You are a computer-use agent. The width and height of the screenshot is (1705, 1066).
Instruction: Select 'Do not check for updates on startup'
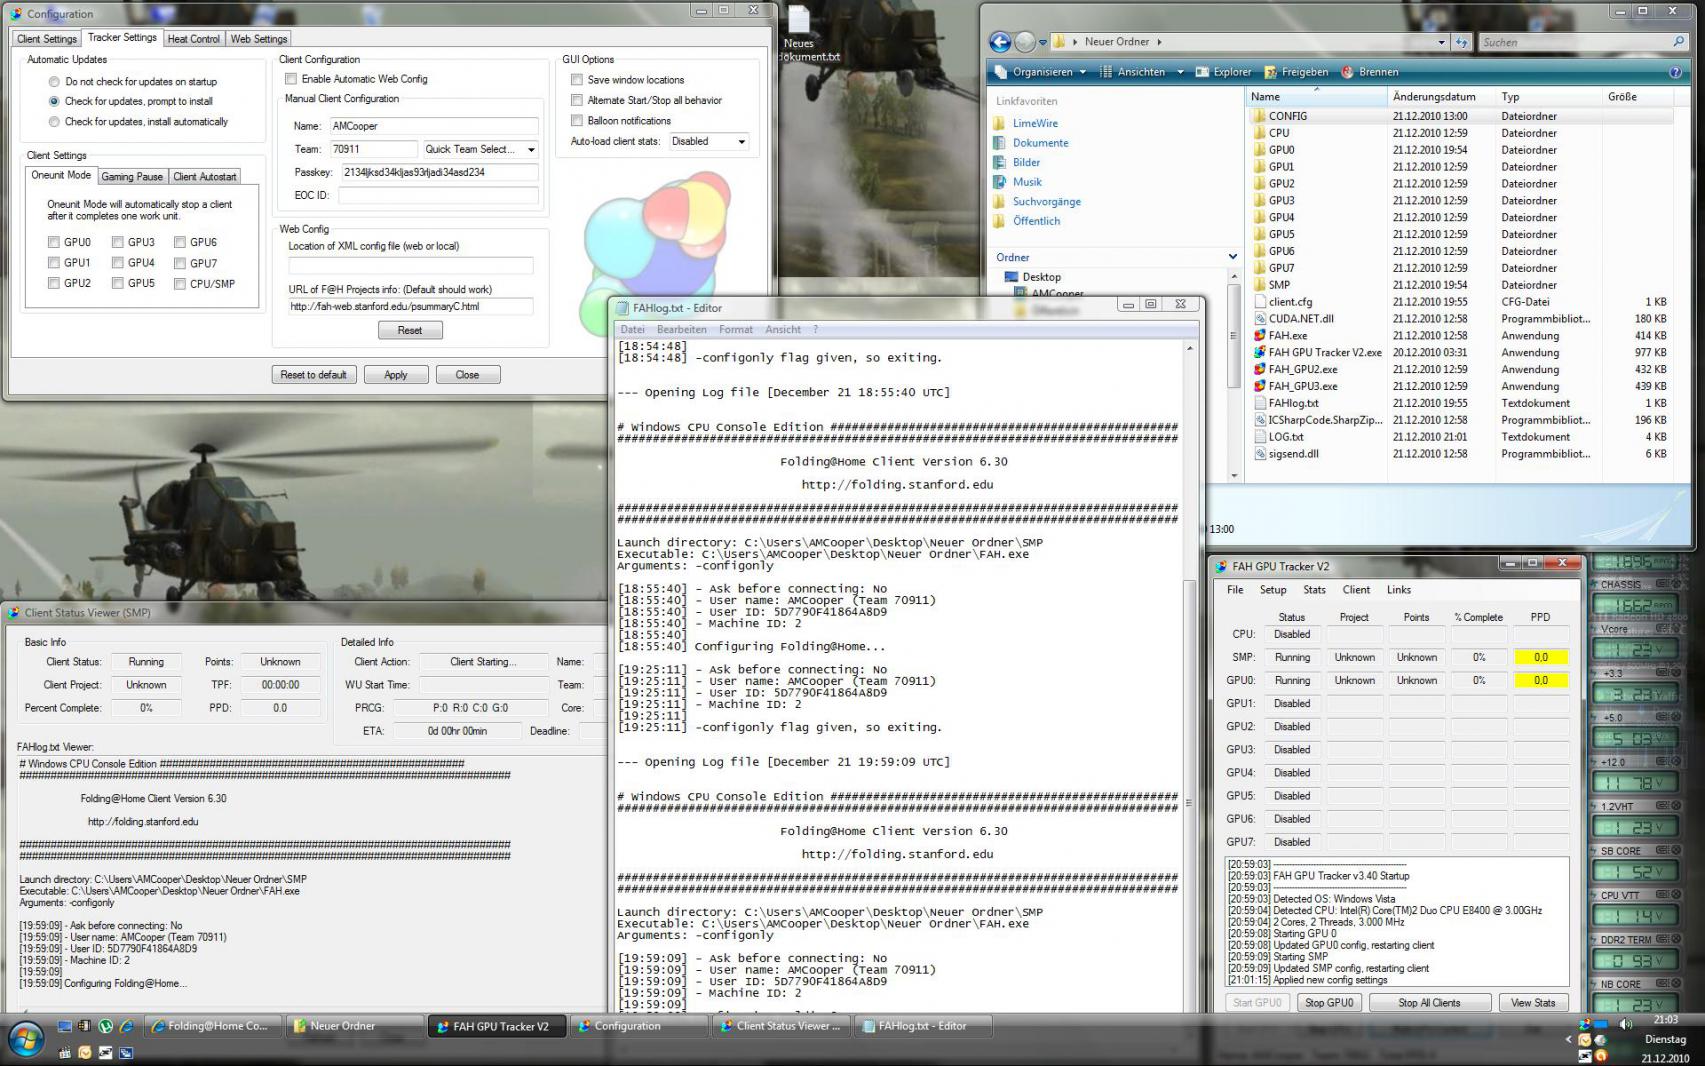click(x=54, y=82)
